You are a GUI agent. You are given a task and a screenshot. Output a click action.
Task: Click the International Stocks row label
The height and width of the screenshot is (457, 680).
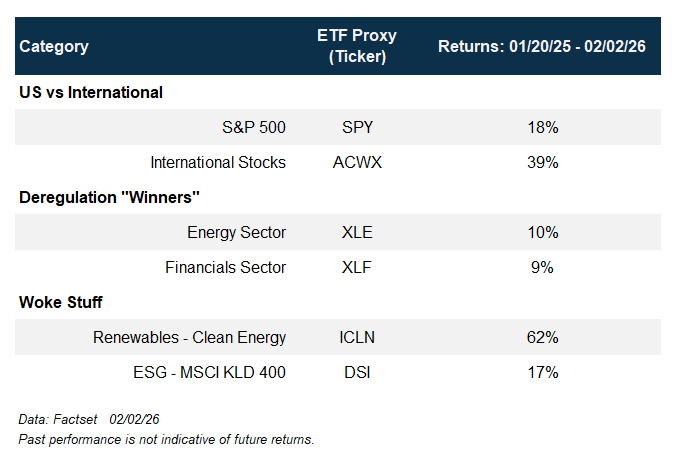(x=218, y=162)
